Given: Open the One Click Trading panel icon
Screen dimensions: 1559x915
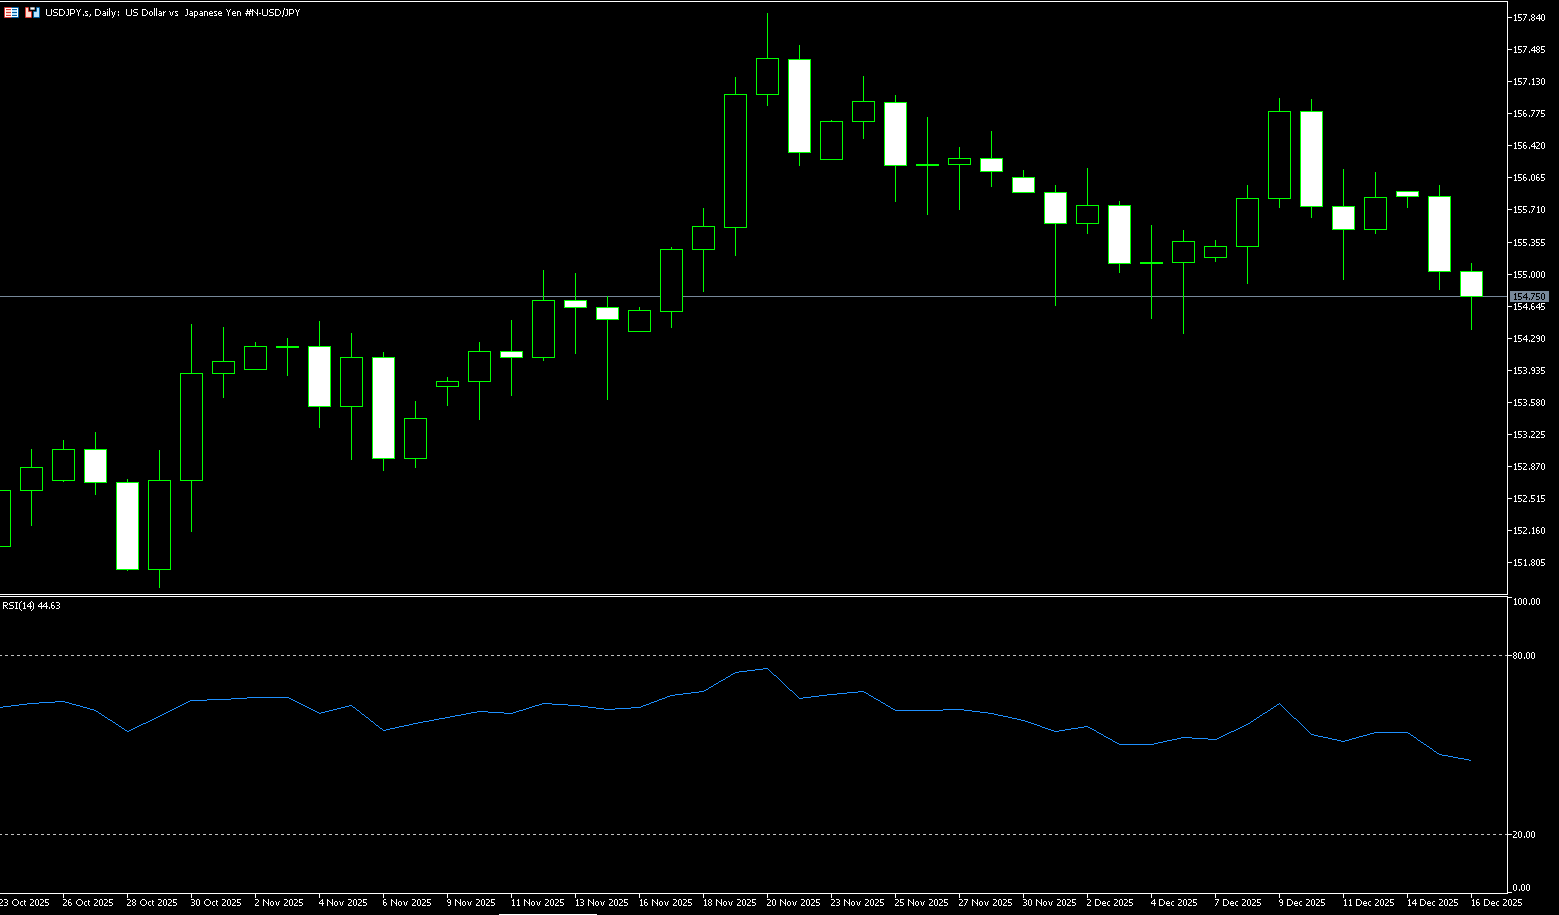Looking at the screenshot, I should click(11, 12).
